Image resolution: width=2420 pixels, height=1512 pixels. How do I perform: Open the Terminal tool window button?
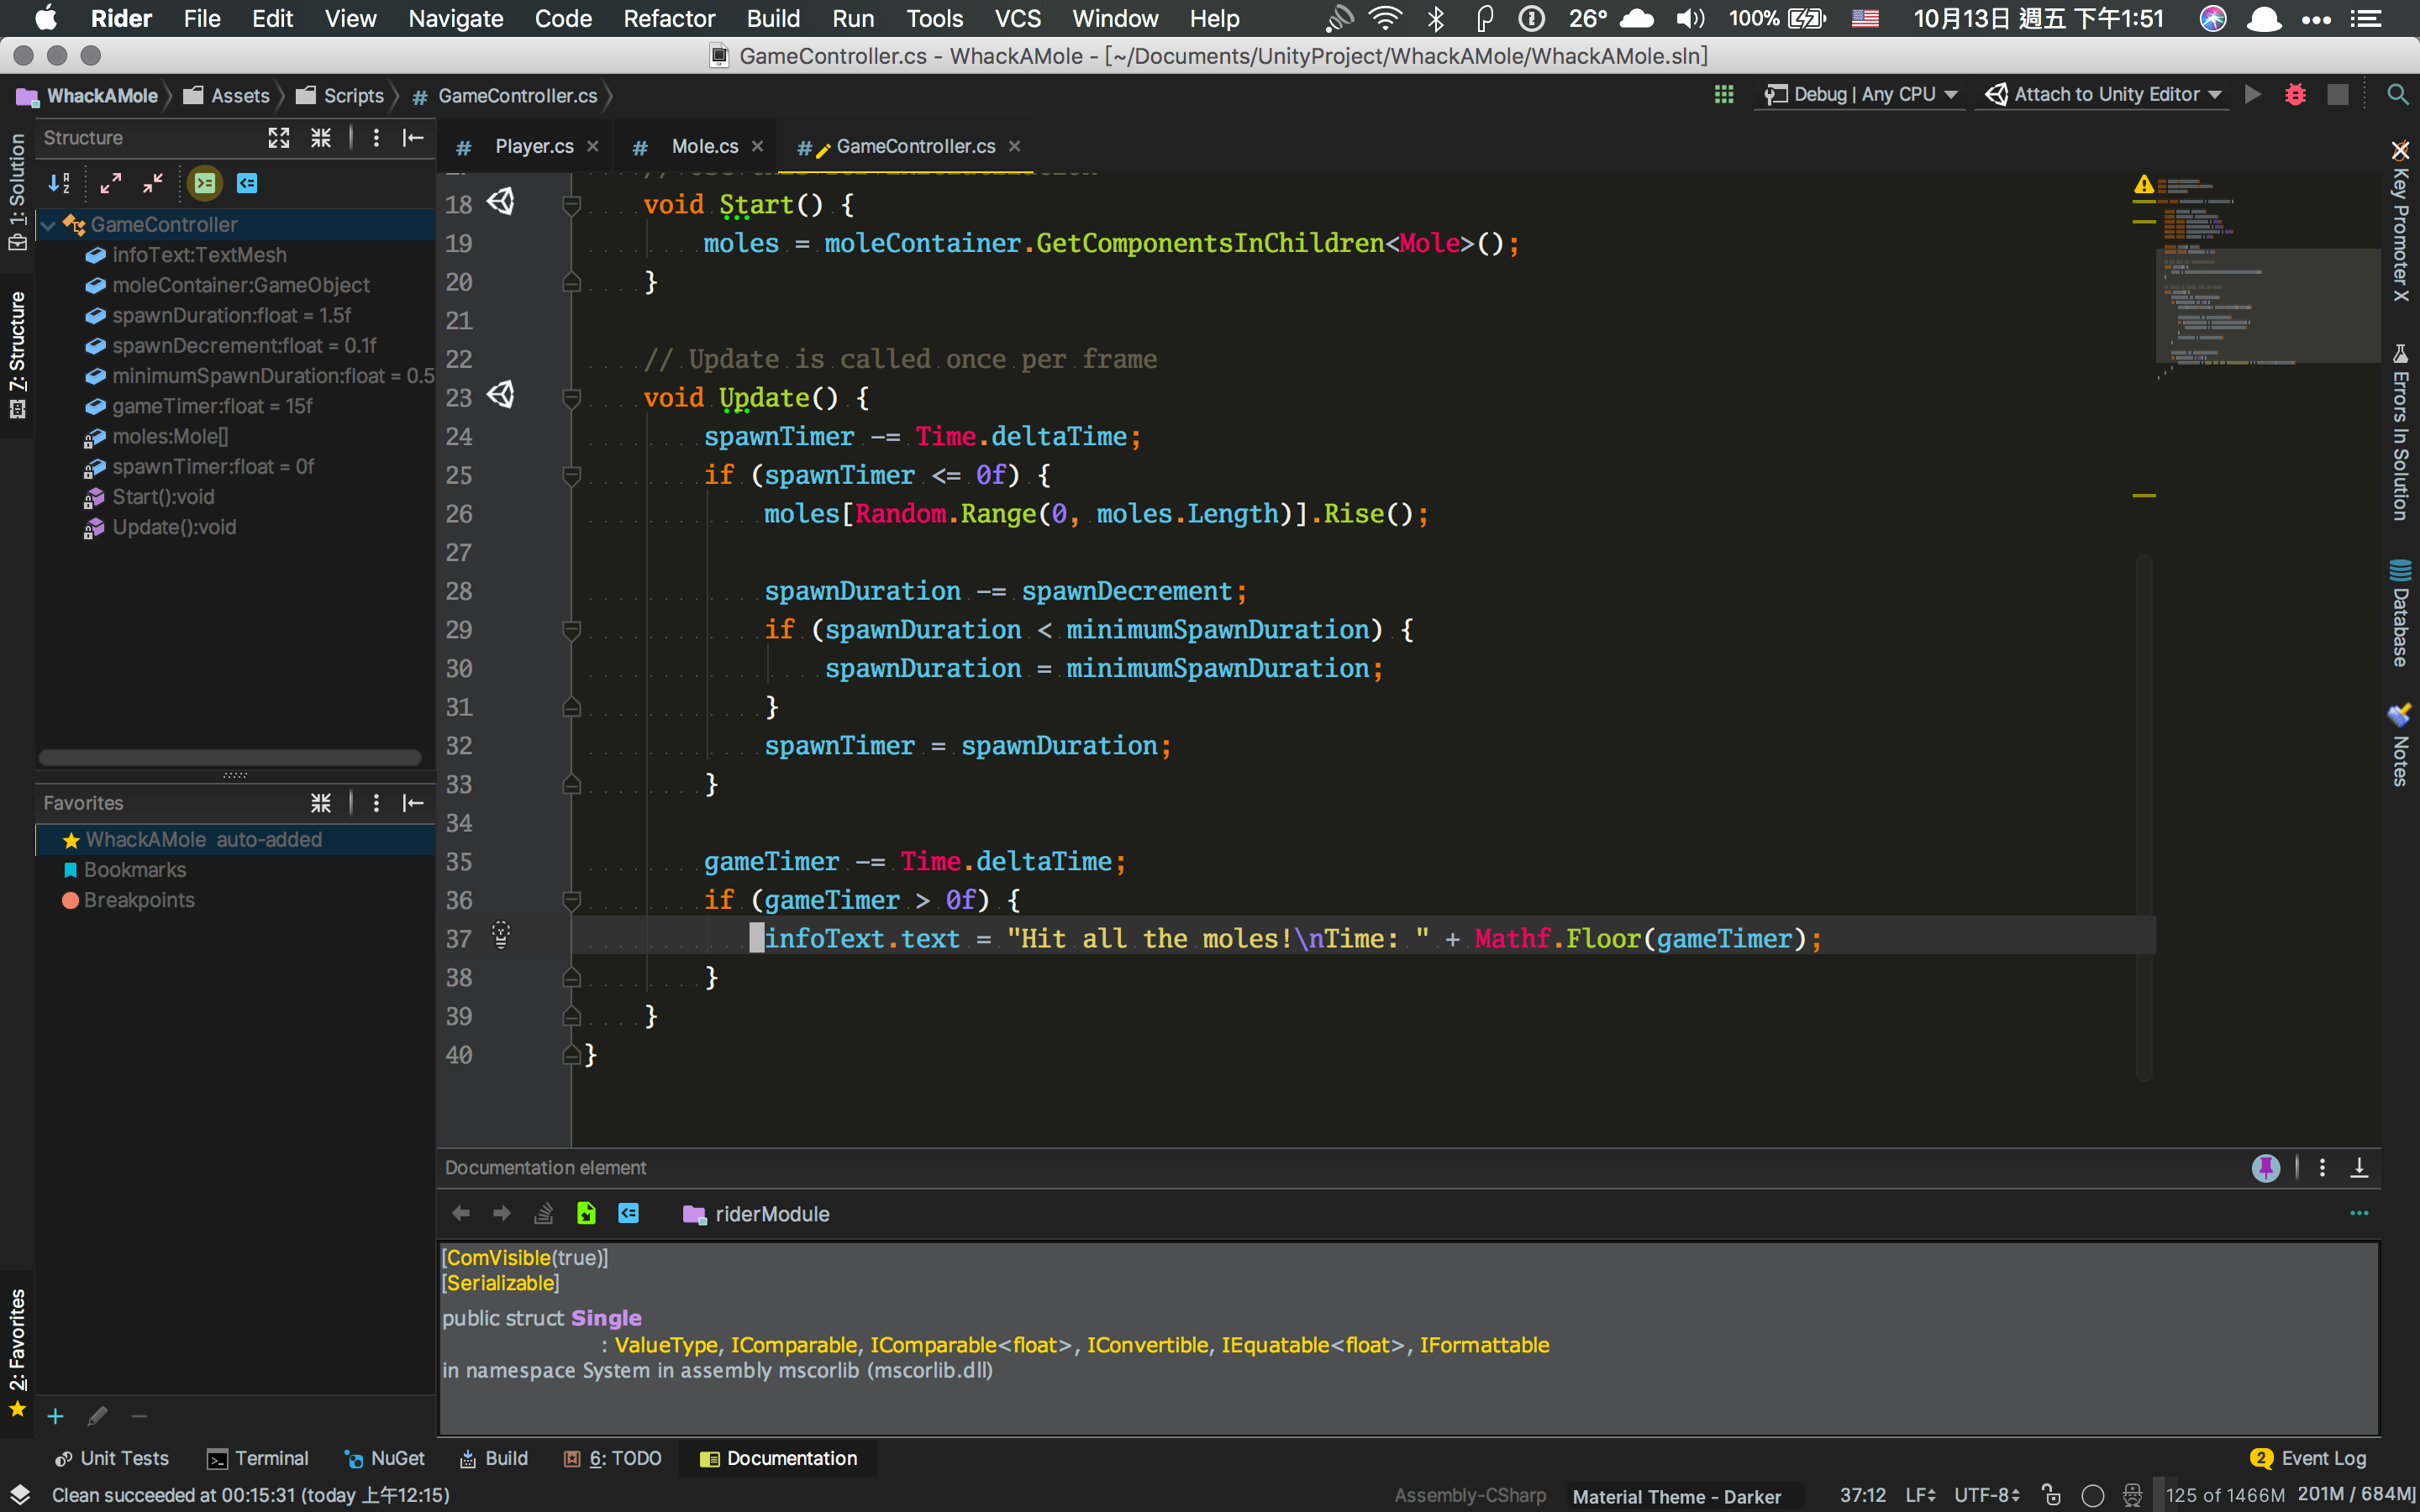point(258,1458)
